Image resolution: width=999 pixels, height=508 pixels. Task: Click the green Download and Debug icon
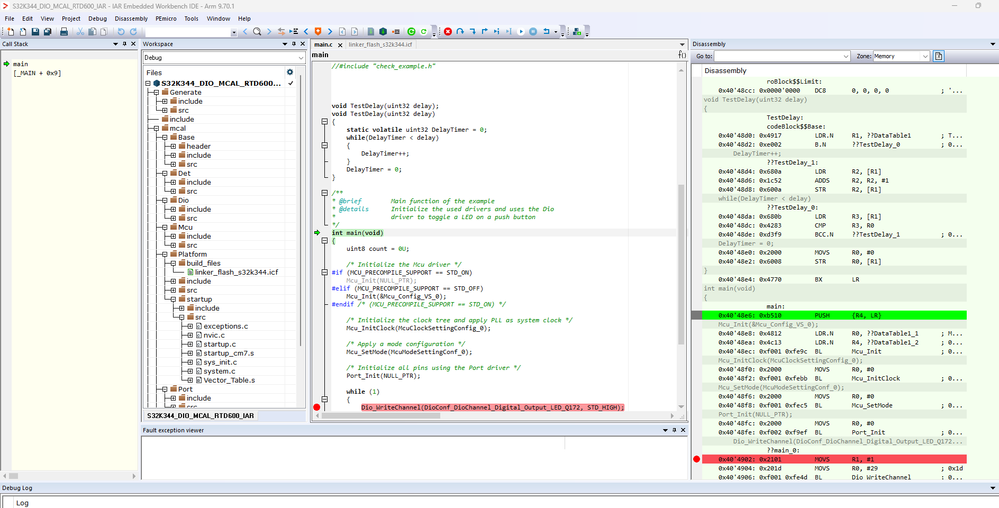pyautogui.click(x=410, y=32)
